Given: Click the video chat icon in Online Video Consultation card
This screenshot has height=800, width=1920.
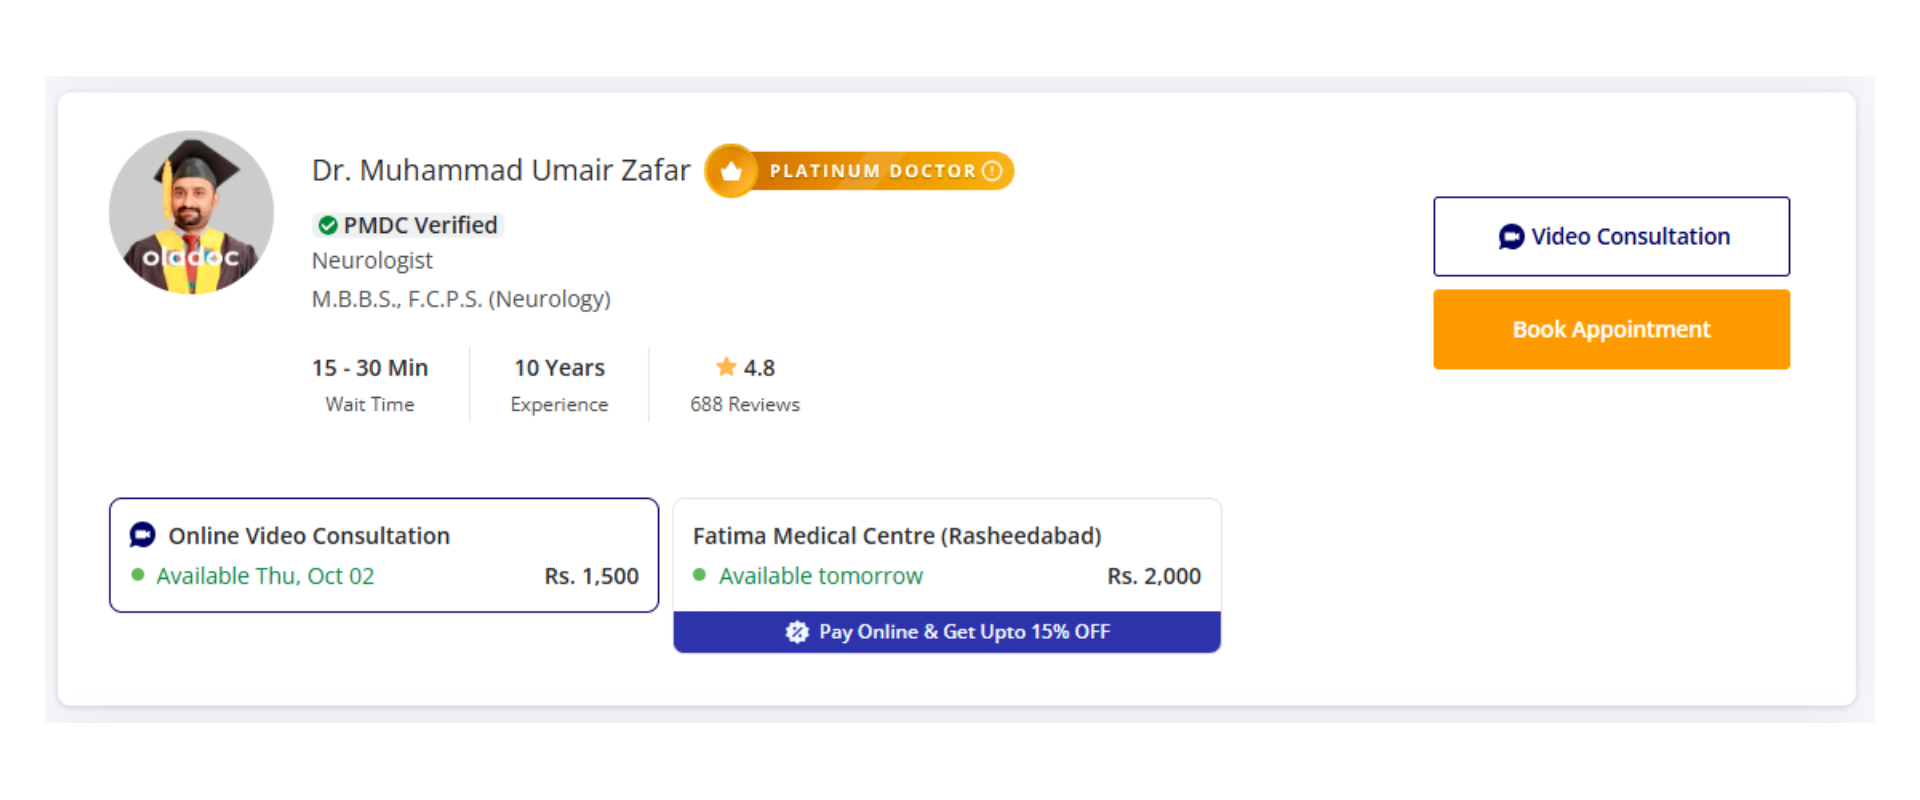Looking at the screenshot, I should [x=143, y=535].
